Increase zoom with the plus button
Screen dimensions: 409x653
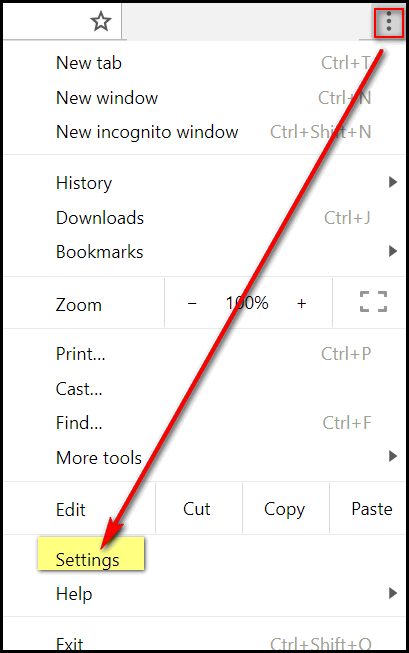pos(302,304)
